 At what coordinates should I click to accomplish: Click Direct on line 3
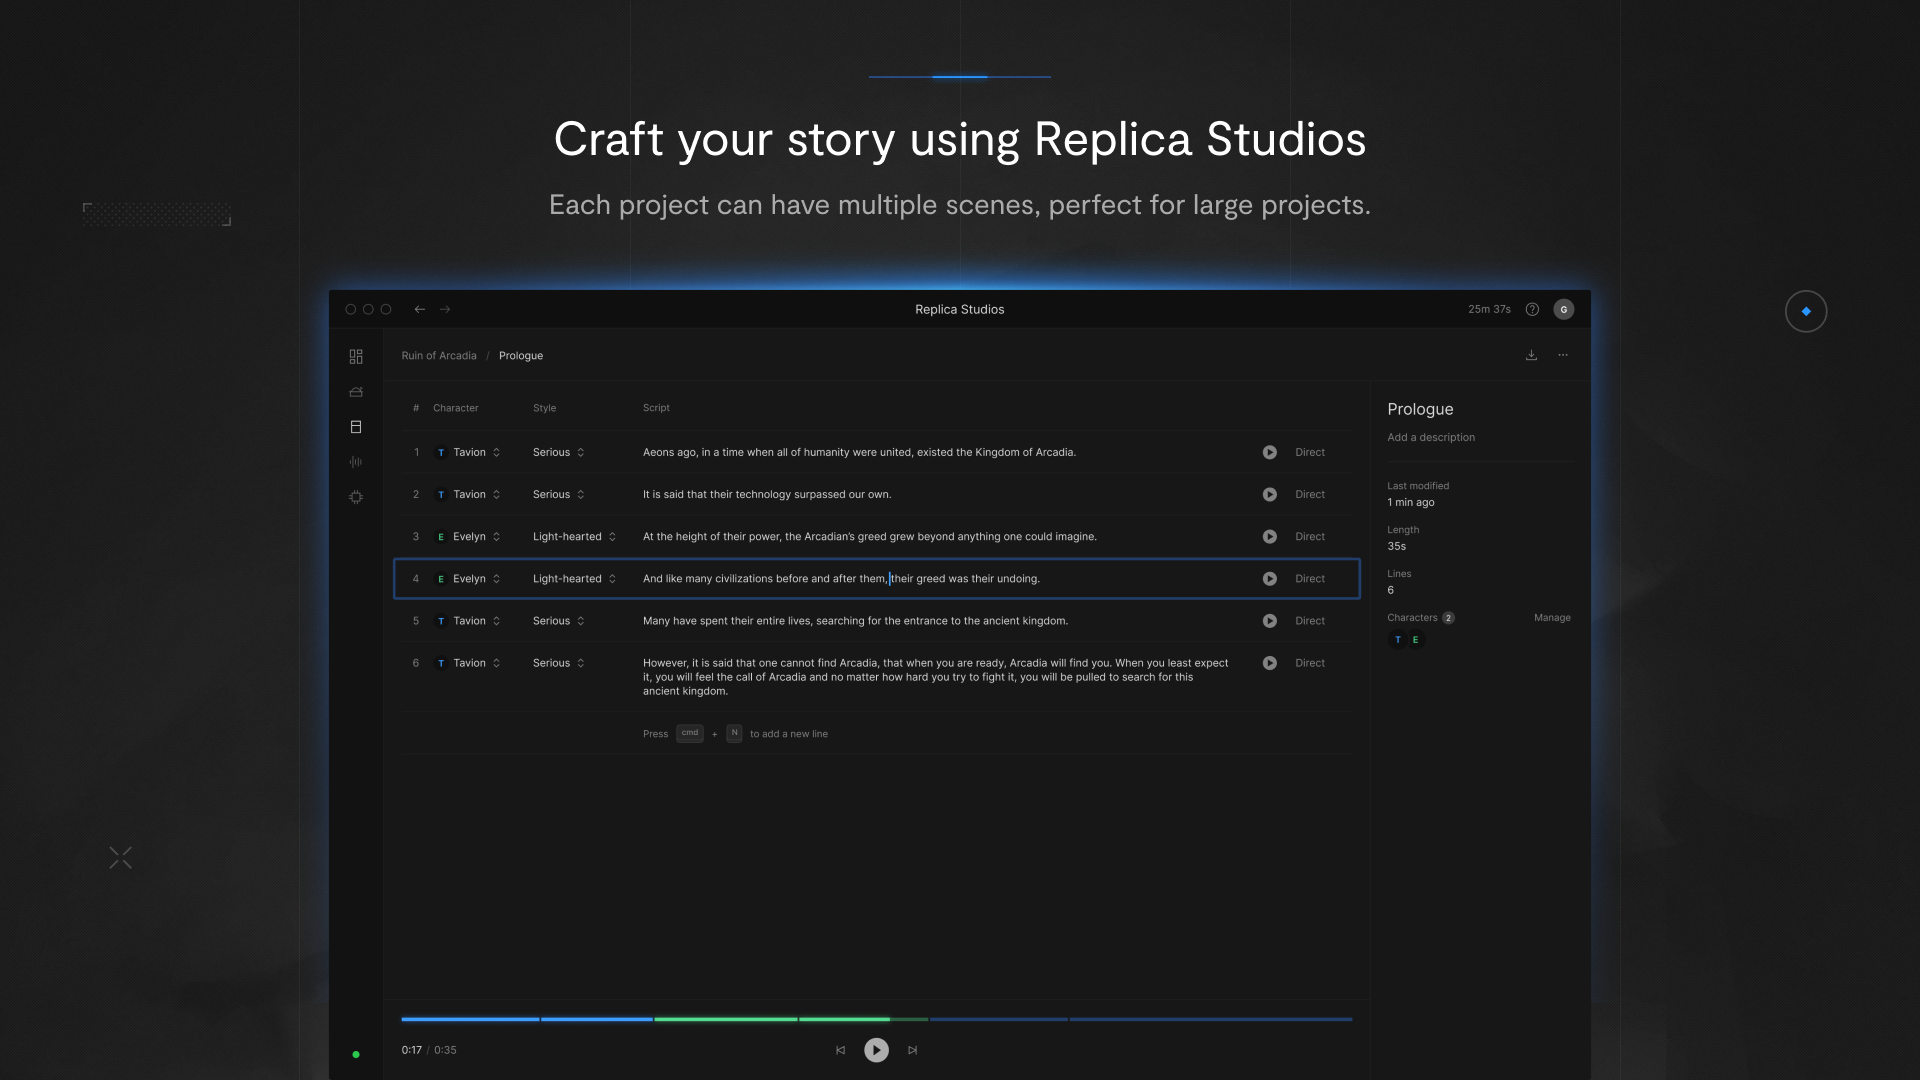pos(1310,537)
